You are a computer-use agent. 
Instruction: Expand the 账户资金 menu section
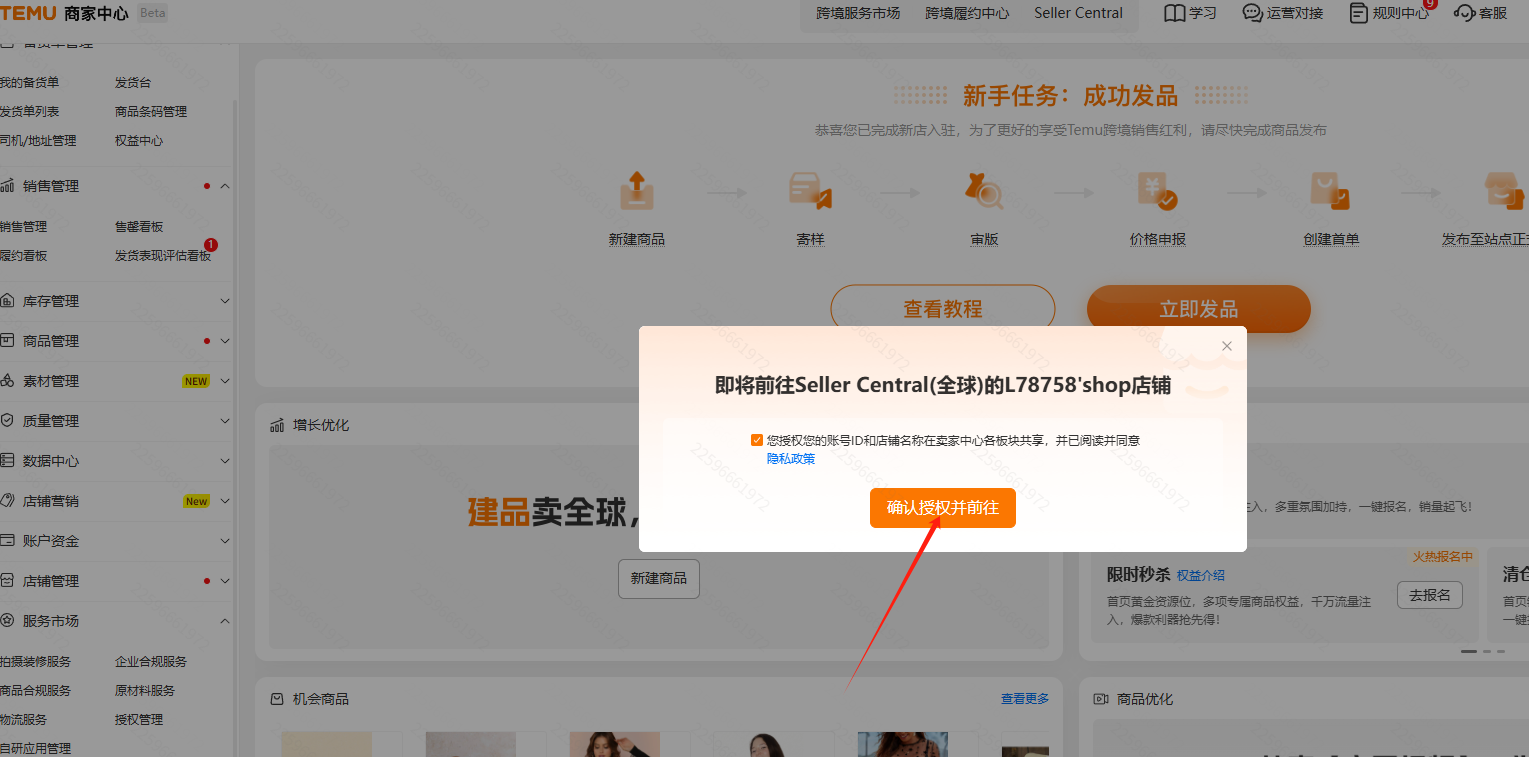coord(225,541)
